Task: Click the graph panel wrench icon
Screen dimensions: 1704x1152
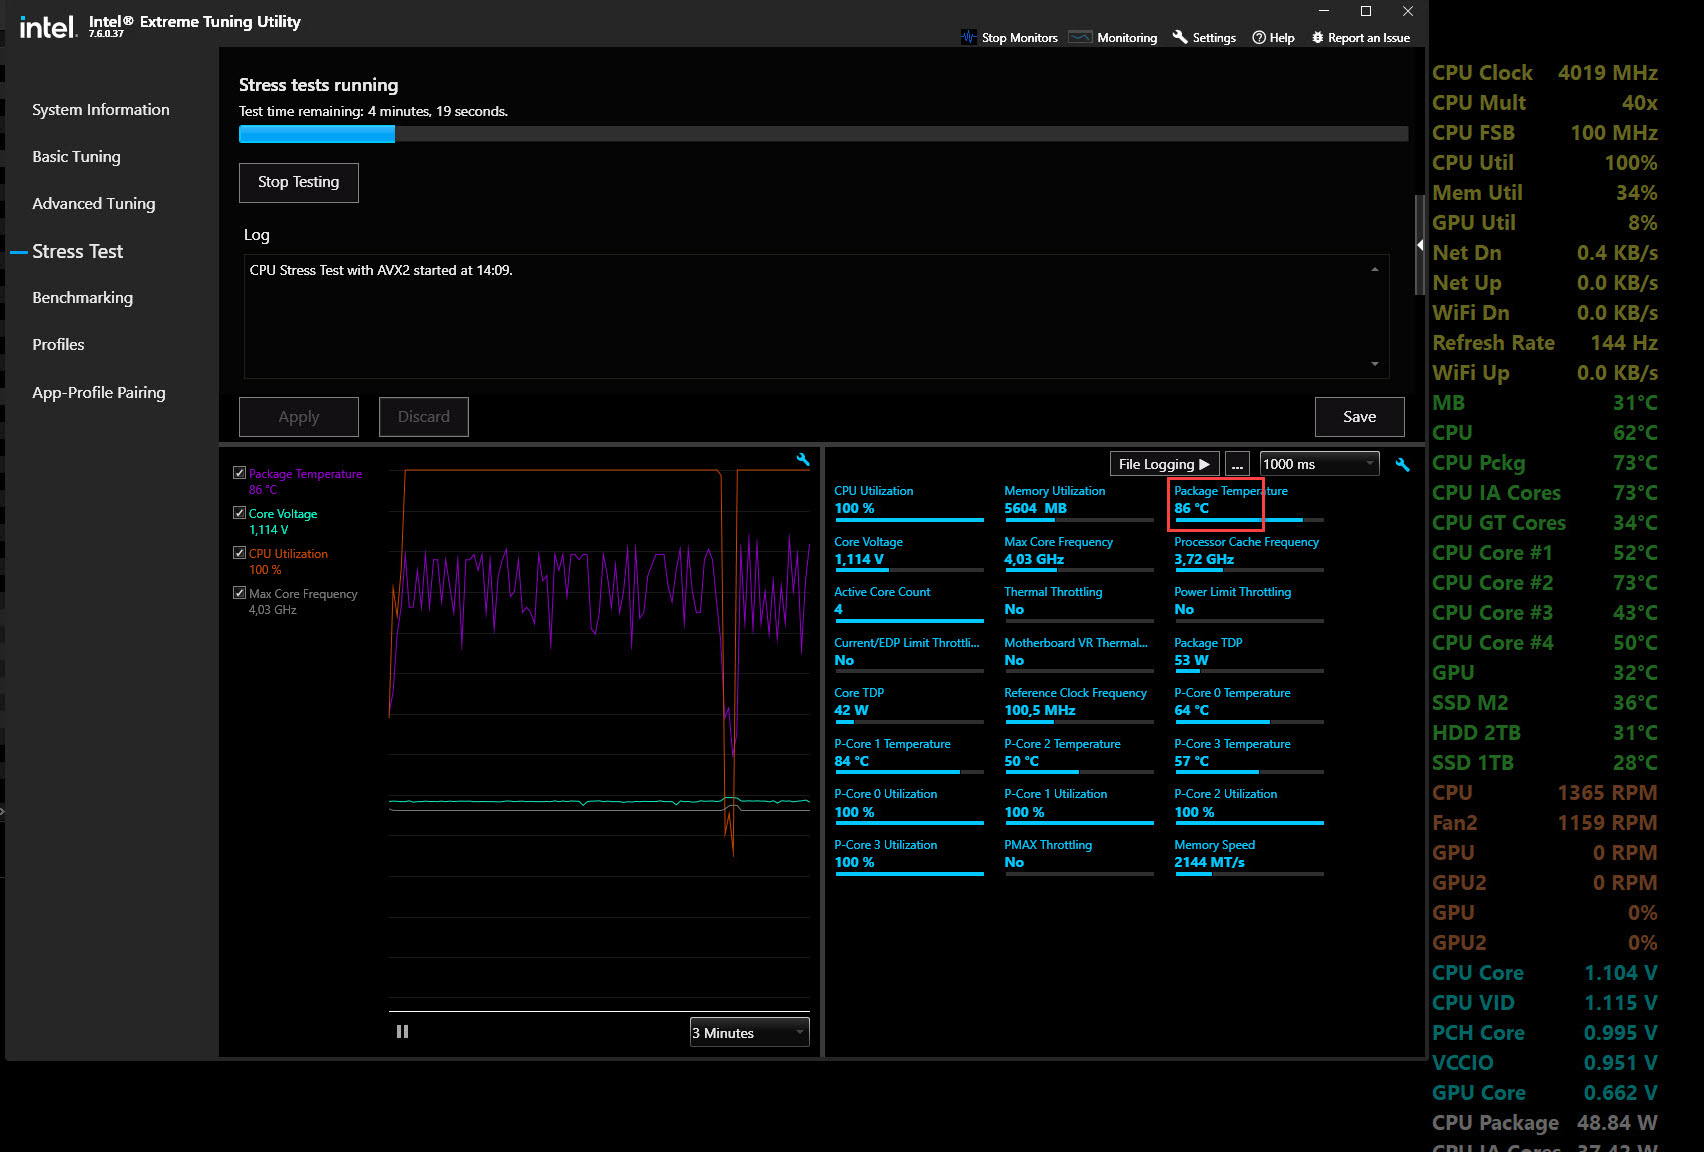Action: 802,460
